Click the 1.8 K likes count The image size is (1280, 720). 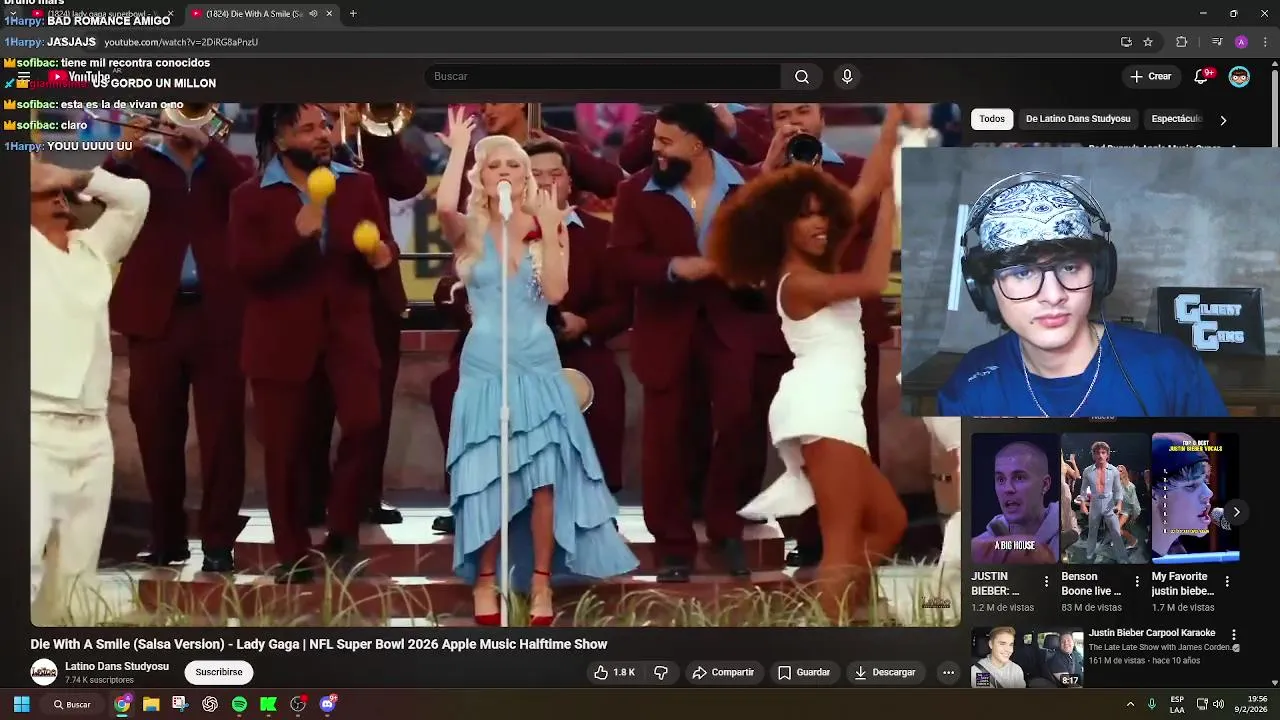click(624, 673)
